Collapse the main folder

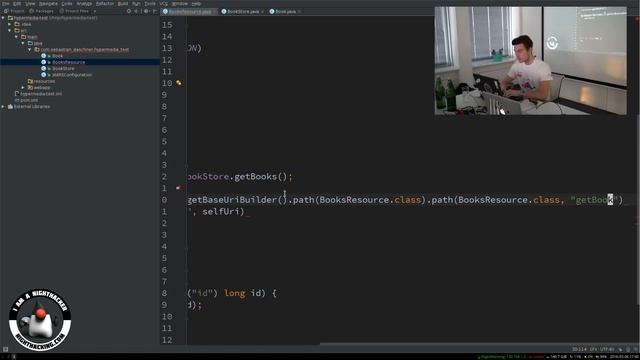pyautogui.click(x=16, y=37)
